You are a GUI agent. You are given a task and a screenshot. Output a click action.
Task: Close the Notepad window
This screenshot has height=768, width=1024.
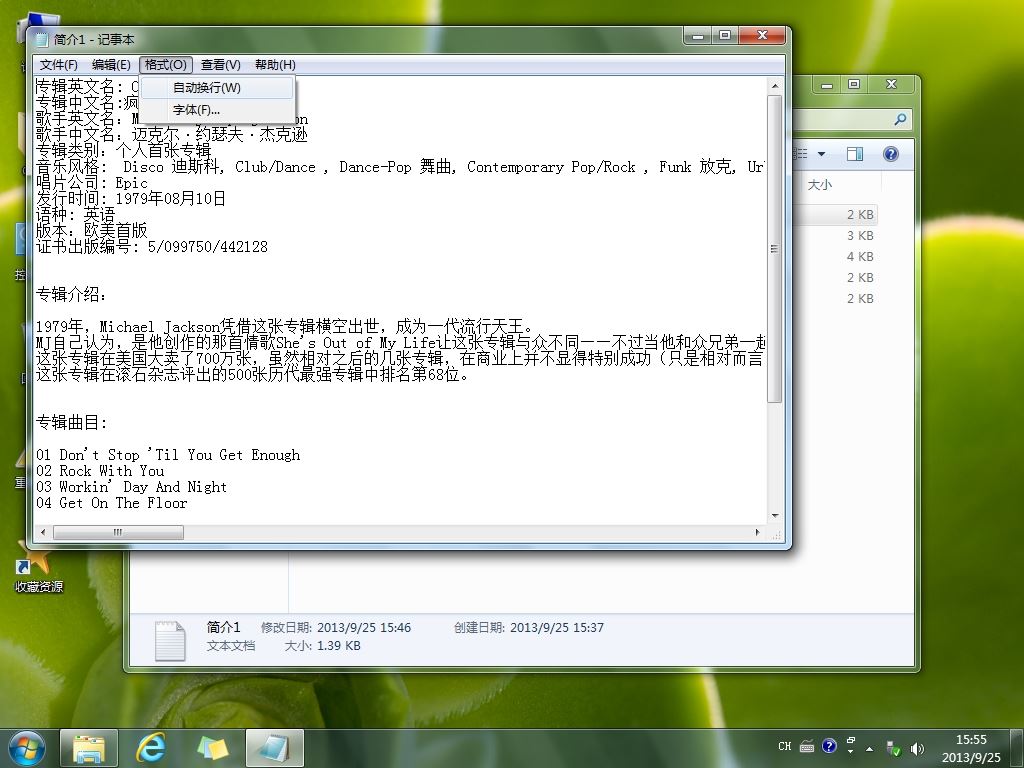click(x=762, y=36)
